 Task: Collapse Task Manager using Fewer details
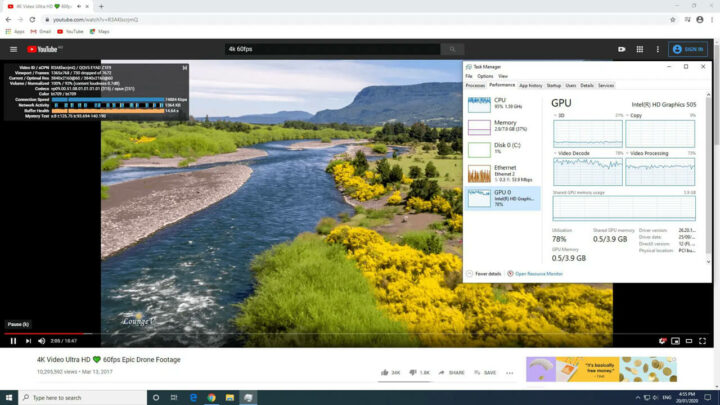coord(487,273)
